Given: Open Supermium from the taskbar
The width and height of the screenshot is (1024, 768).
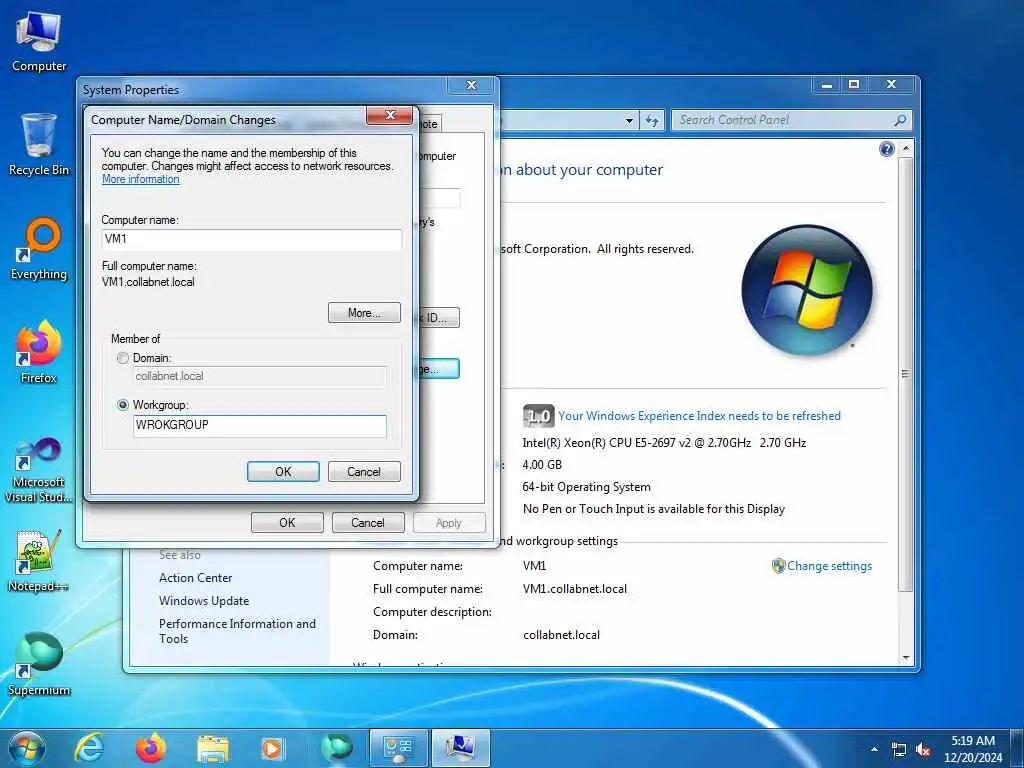Looking at the screenshot, I should click(x=336, y=748).
